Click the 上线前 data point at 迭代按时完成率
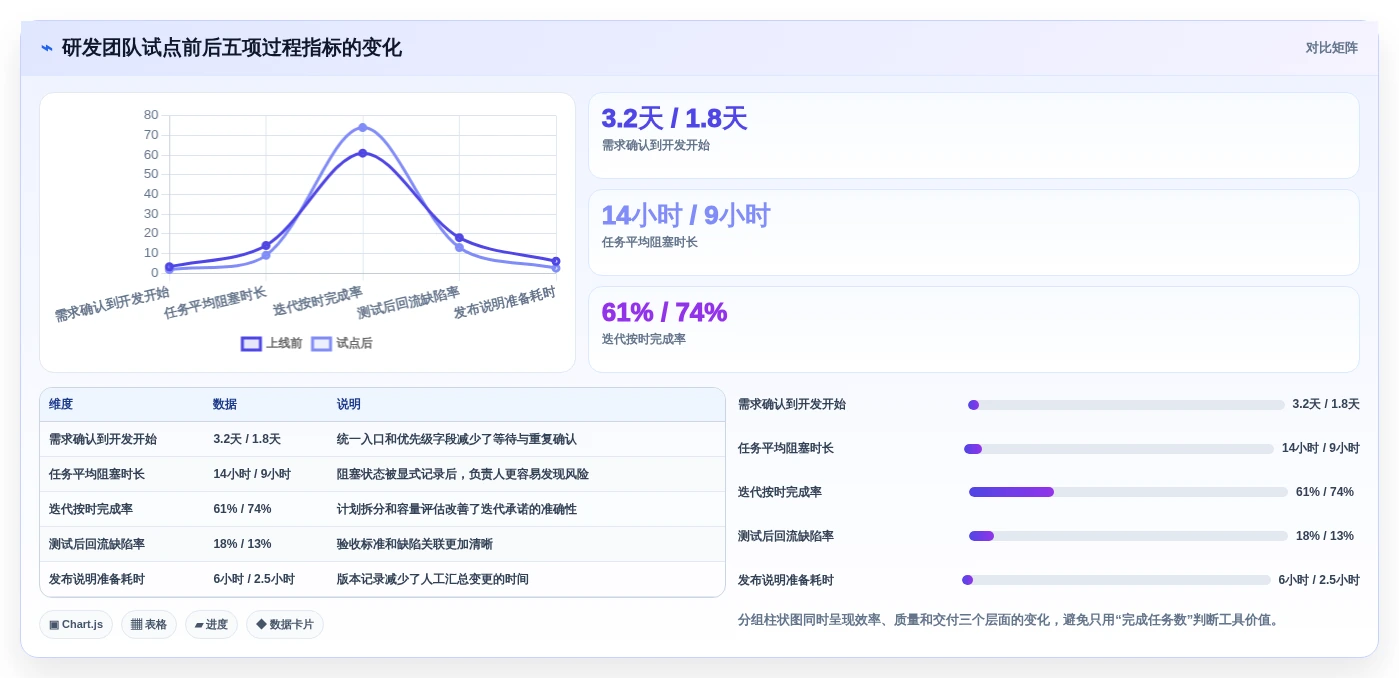This screenshot has width=1399, height=678. pyautogui.click(x=362, y=153)
